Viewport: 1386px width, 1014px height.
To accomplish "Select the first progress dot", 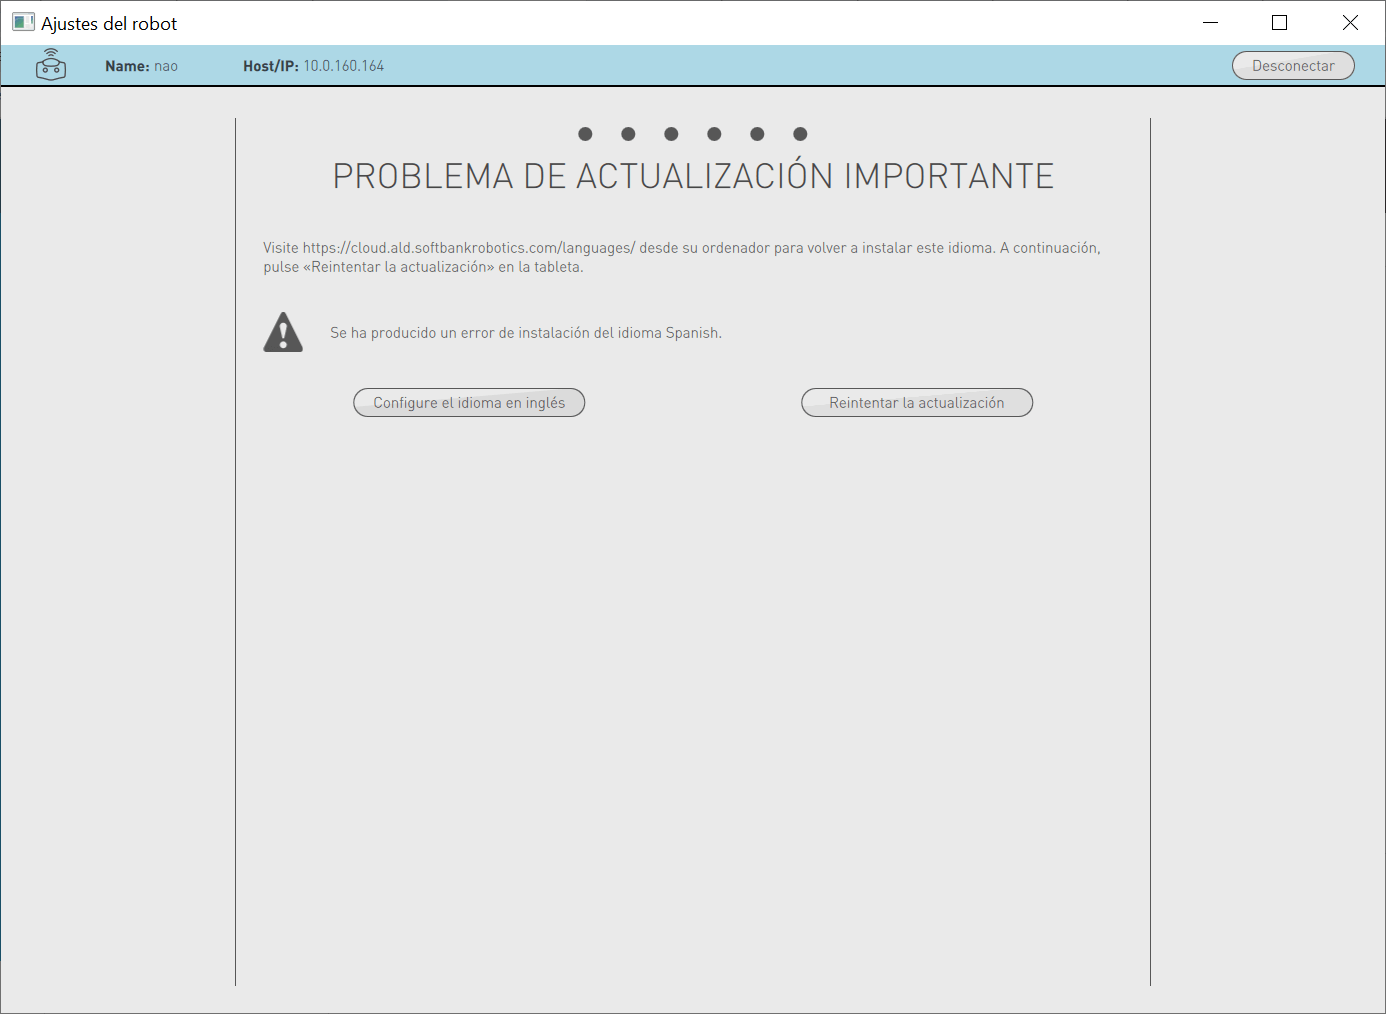I will coord(586,134).
